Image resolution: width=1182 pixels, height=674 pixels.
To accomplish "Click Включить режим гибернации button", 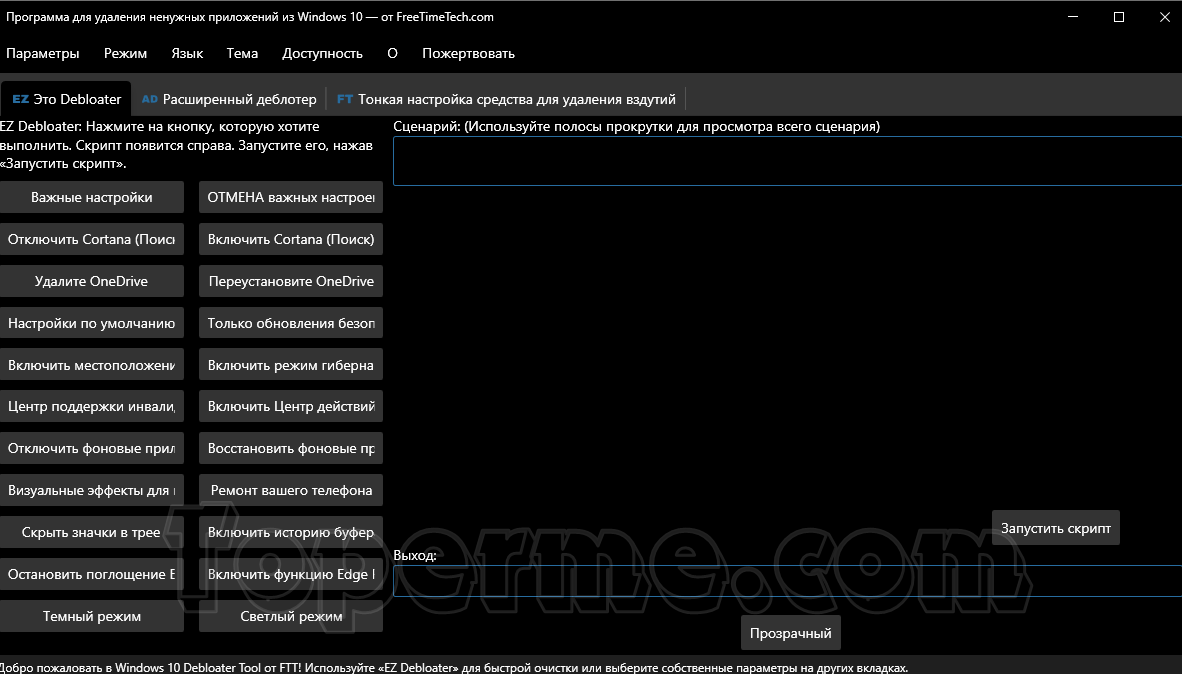I will (x=291, y=365).
